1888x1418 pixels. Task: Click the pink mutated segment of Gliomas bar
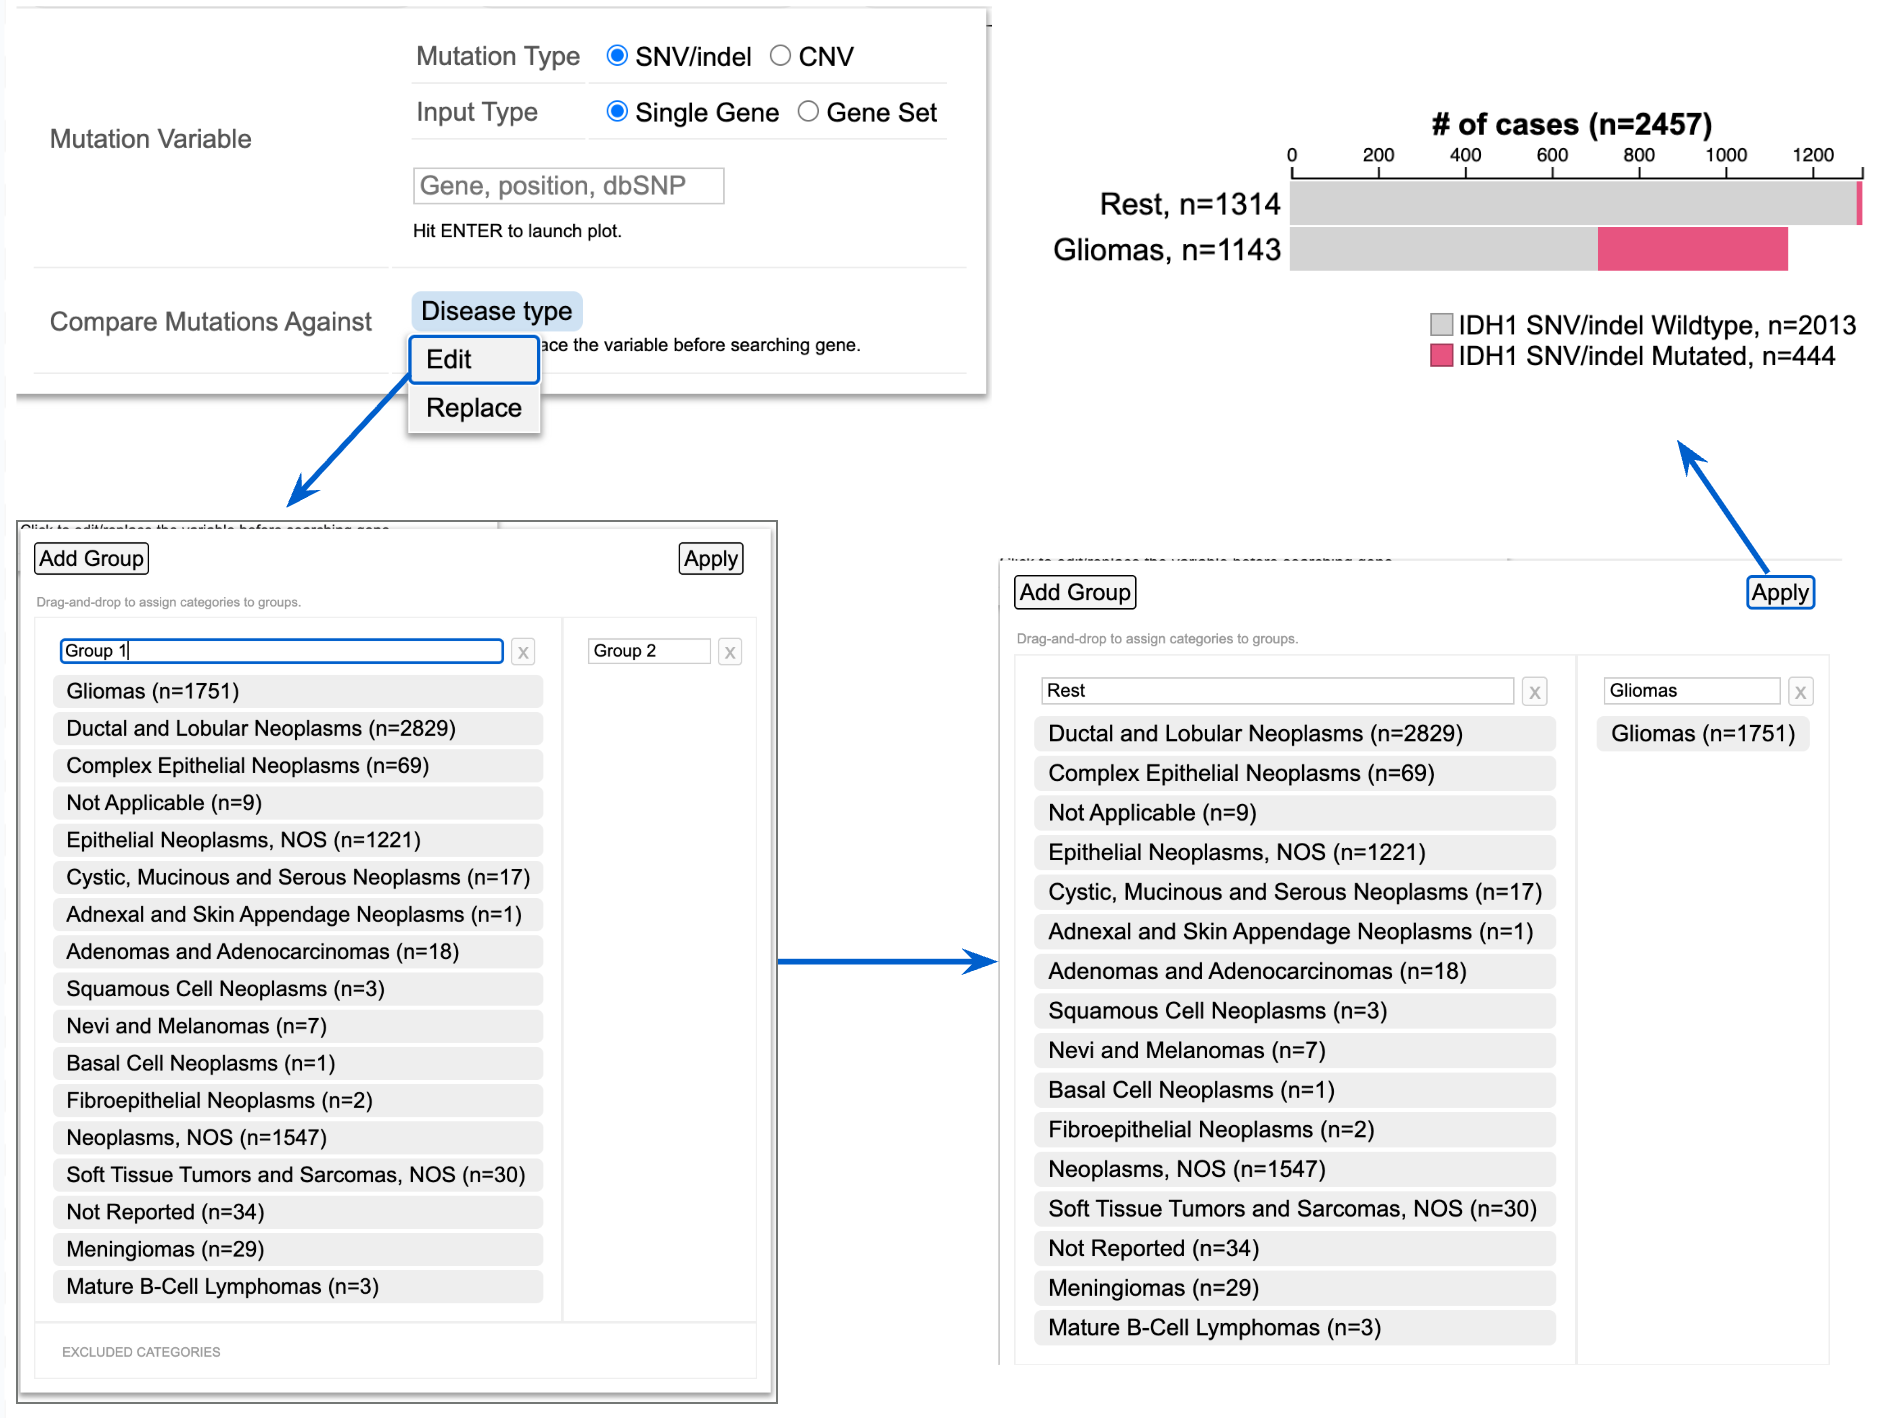(1692, 249)
